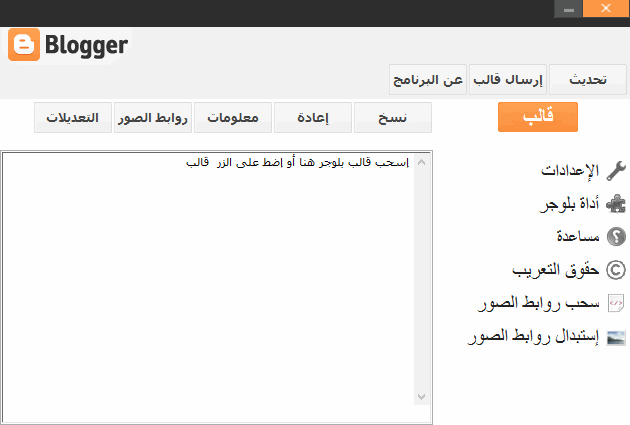
Task: Click the puzzle piece icon for أداة بلوجر
Action: 616,204
